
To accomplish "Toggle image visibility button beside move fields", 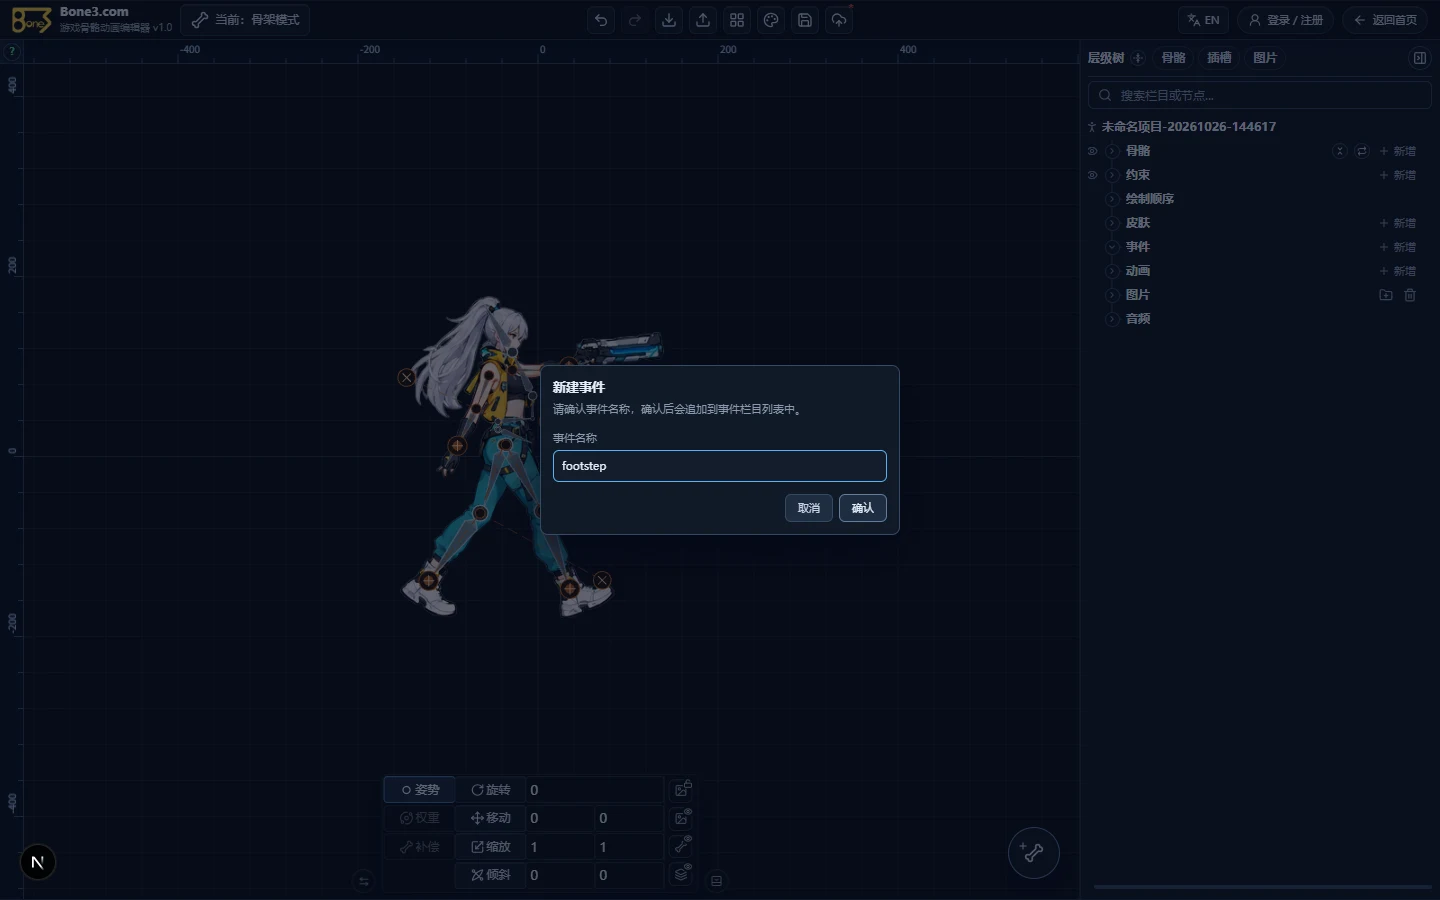I will tap(682, 818).
